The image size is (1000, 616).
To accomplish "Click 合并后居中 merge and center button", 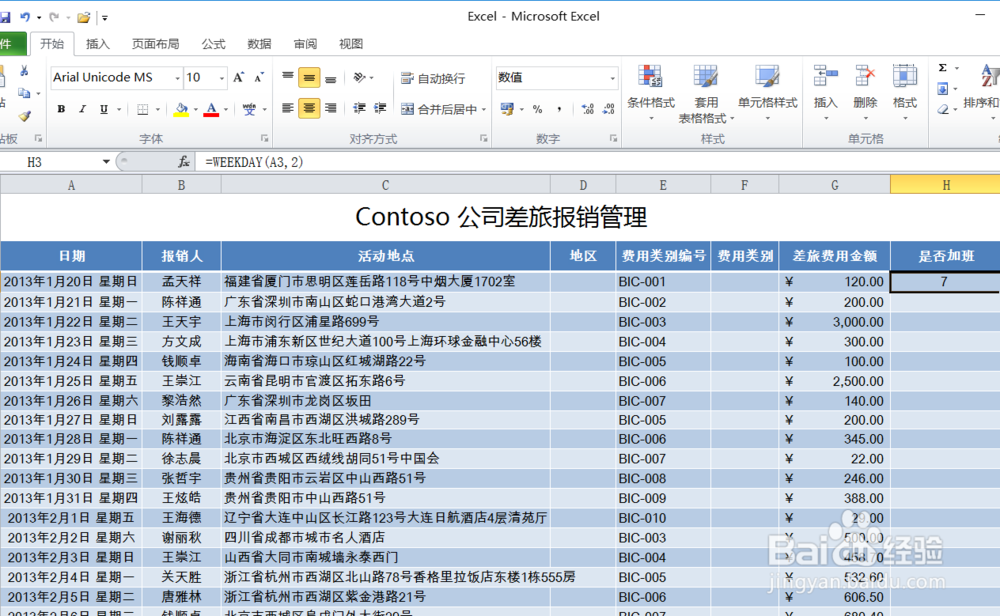I will [439, 109].
